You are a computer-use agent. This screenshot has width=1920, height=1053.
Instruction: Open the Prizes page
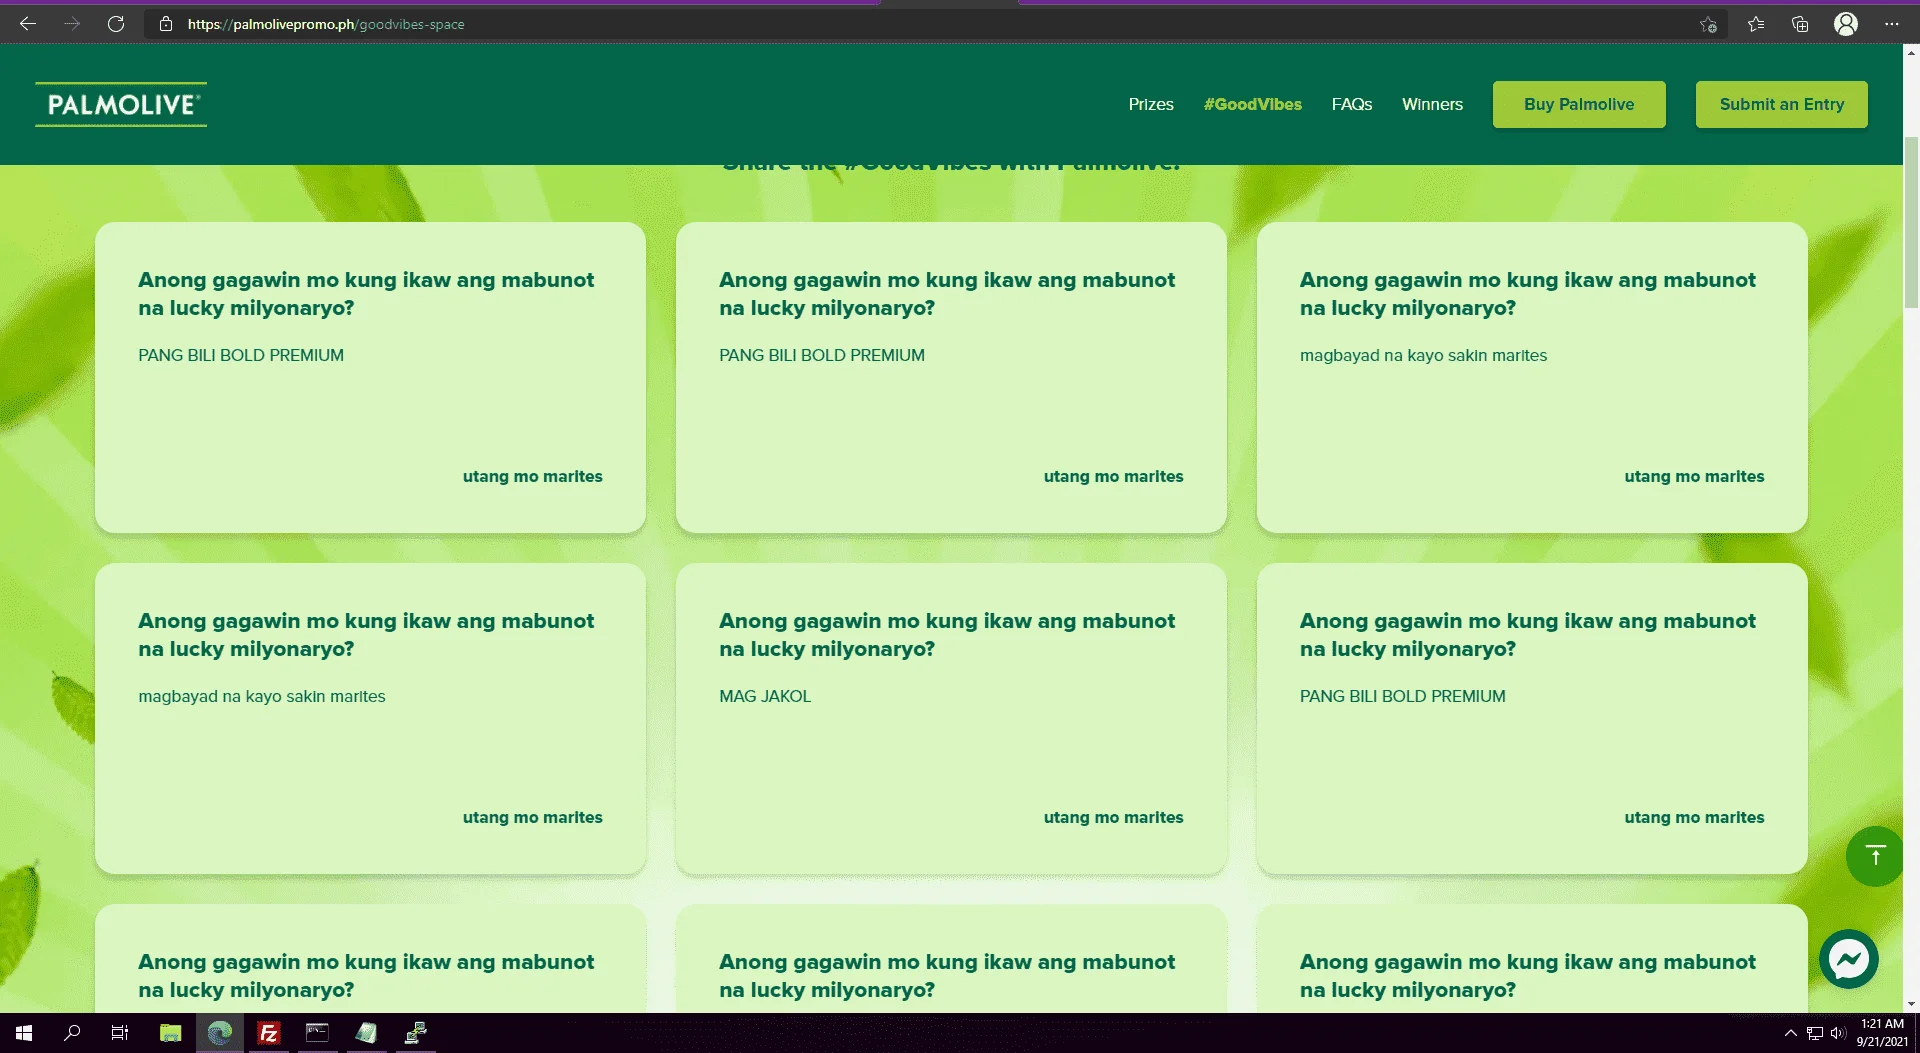[1151, 104]
